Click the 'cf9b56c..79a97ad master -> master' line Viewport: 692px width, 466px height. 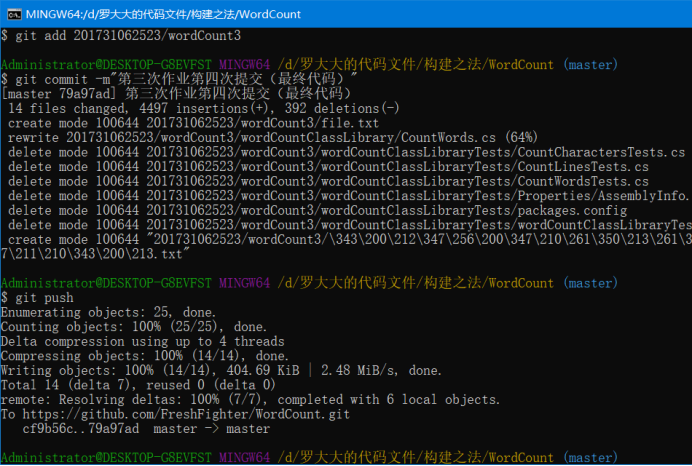pyautogui.click(x=146, y=429)
